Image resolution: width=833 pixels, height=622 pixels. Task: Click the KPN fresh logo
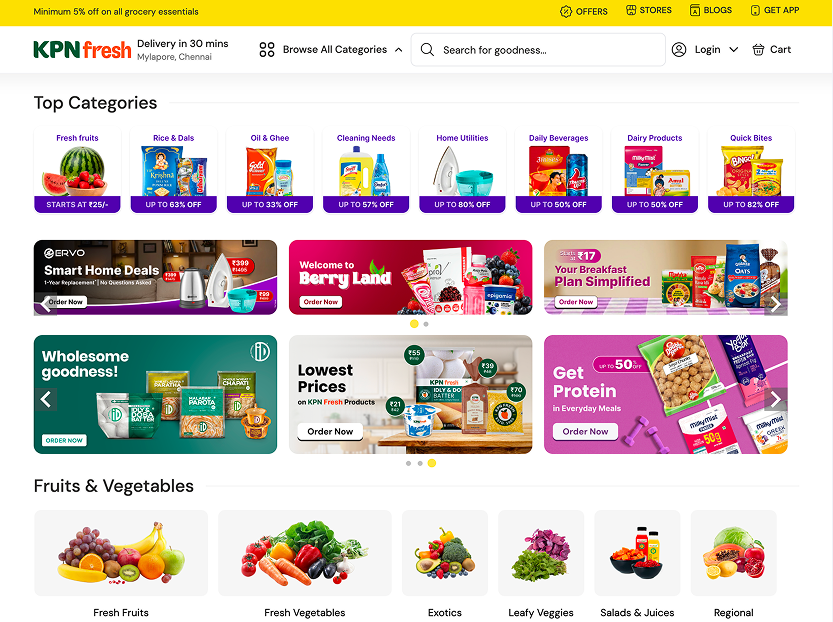coord(82,50)
